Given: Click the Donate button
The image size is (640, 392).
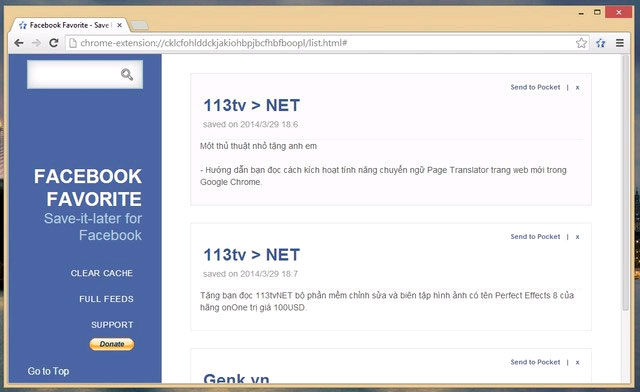Looking at the screenshot, I should (112, 344).
